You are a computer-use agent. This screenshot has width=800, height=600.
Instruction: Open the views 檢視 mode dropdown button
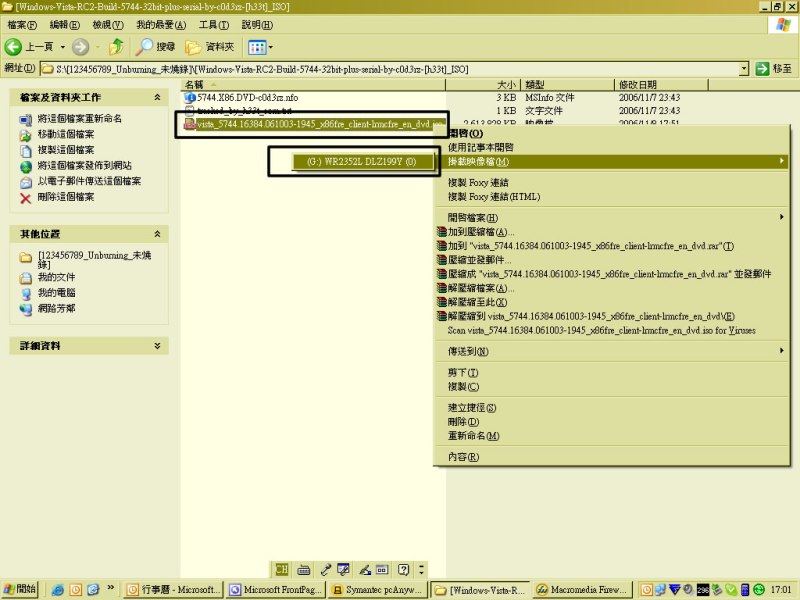click(x=260, y=47)
